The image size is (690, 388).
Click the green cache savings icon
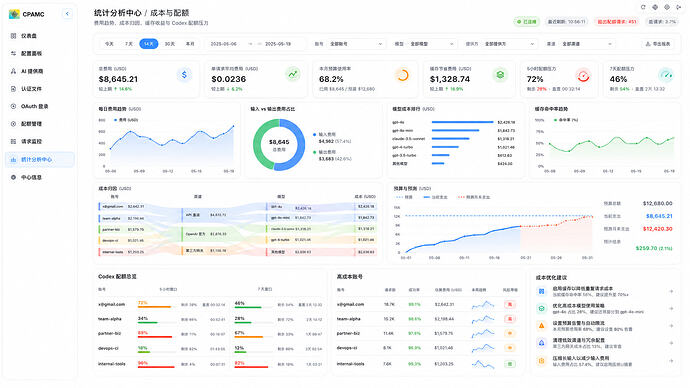coord(500,75)
